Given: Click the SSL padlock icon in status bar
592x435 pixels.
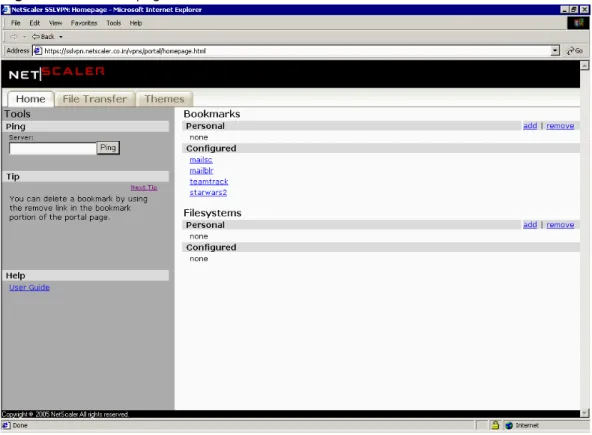Looking at the screenshot, I should (x=495, y=425).
